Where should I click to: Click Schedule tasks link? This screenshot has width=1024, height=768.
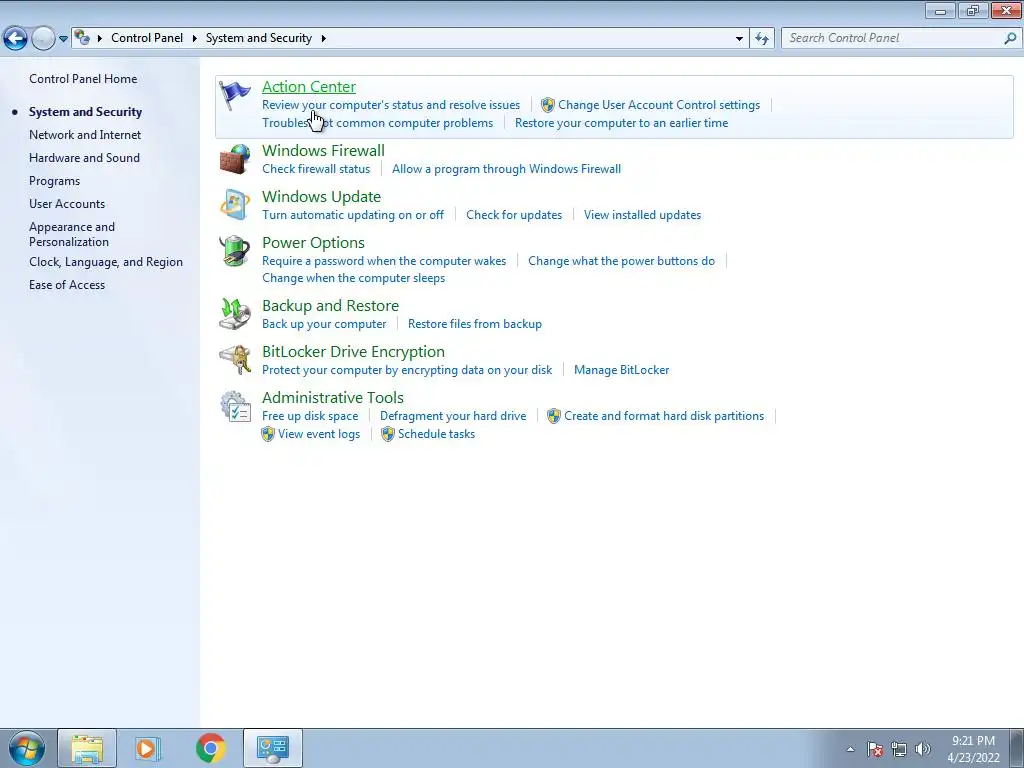[x=436, y=434]
